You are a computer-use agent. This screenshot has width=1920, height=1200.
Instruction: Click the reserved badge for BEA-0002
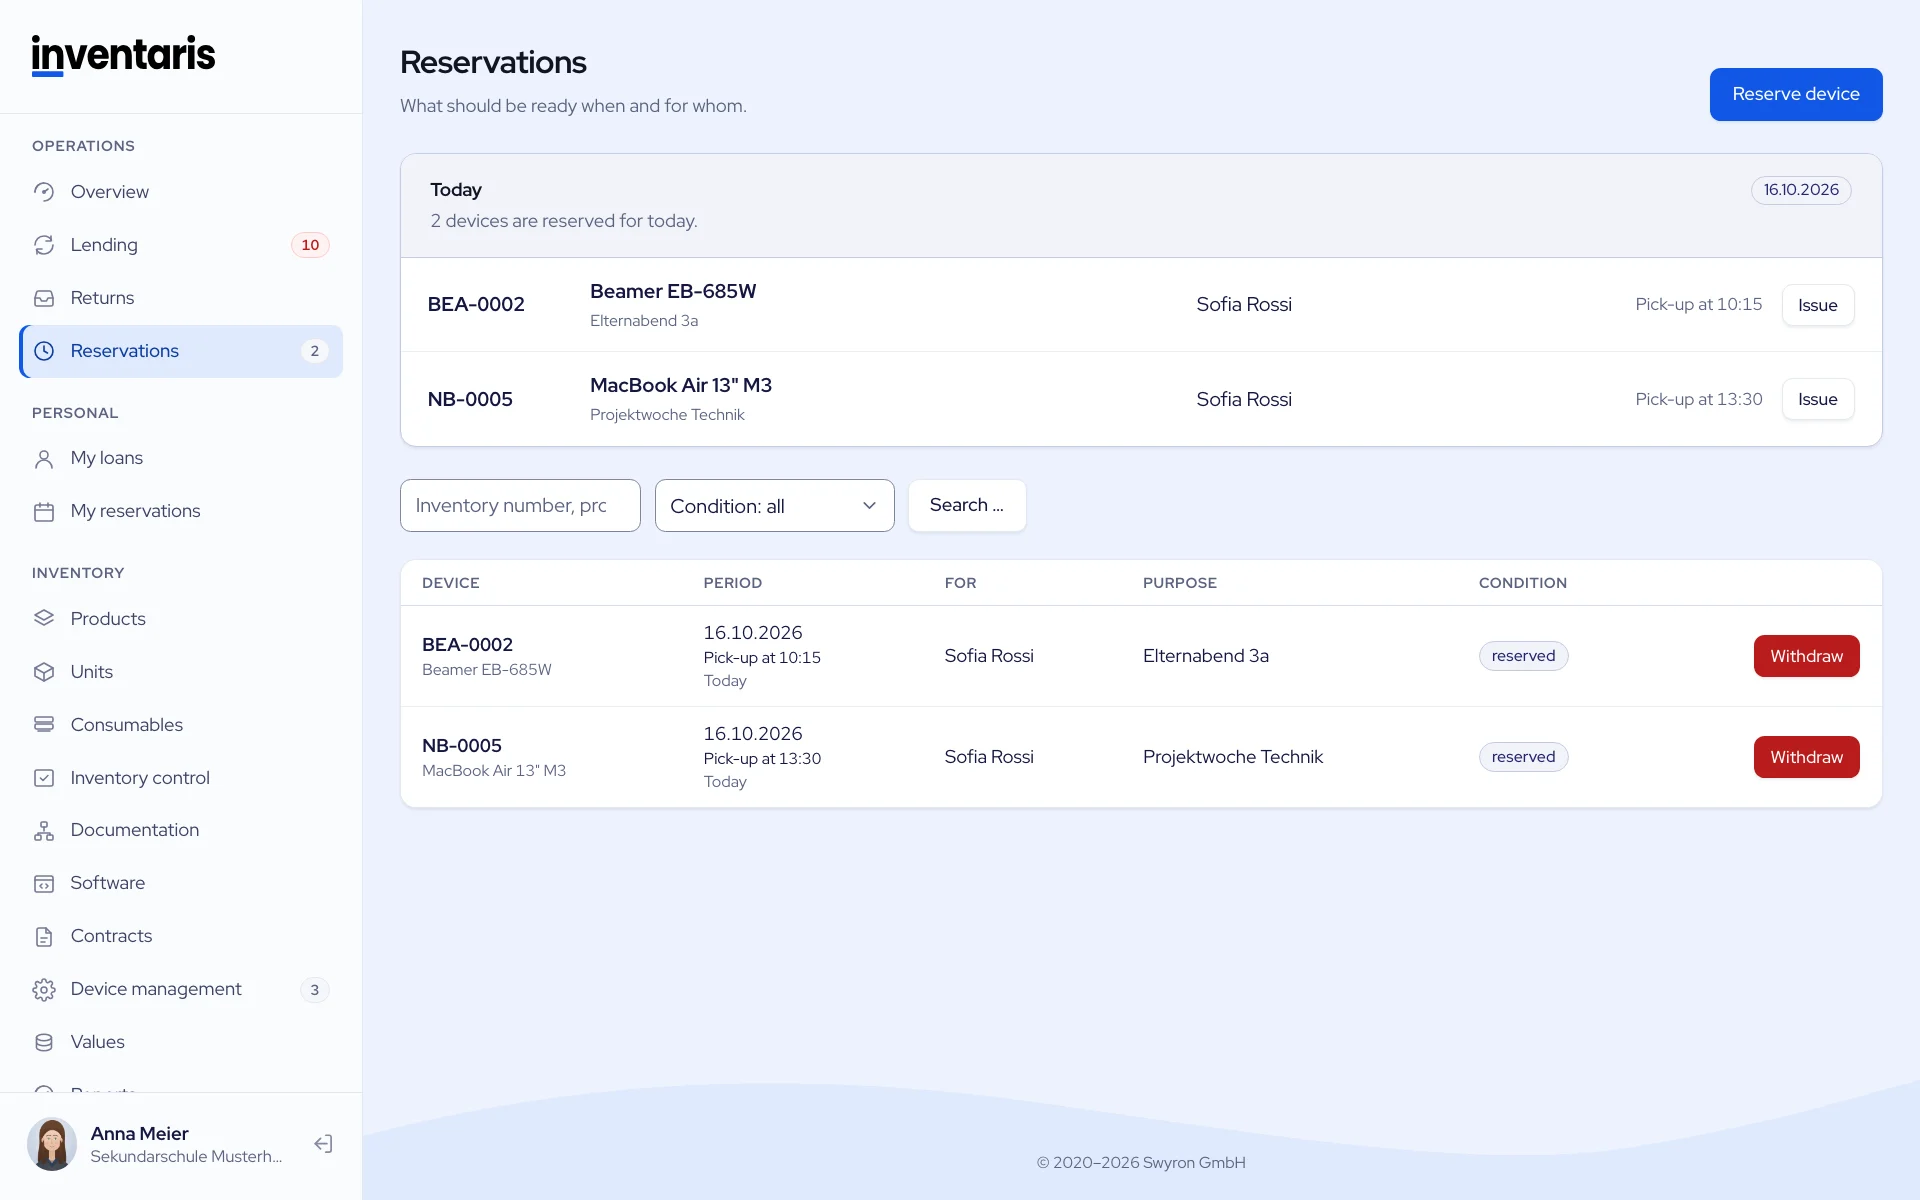point(1523,656)
